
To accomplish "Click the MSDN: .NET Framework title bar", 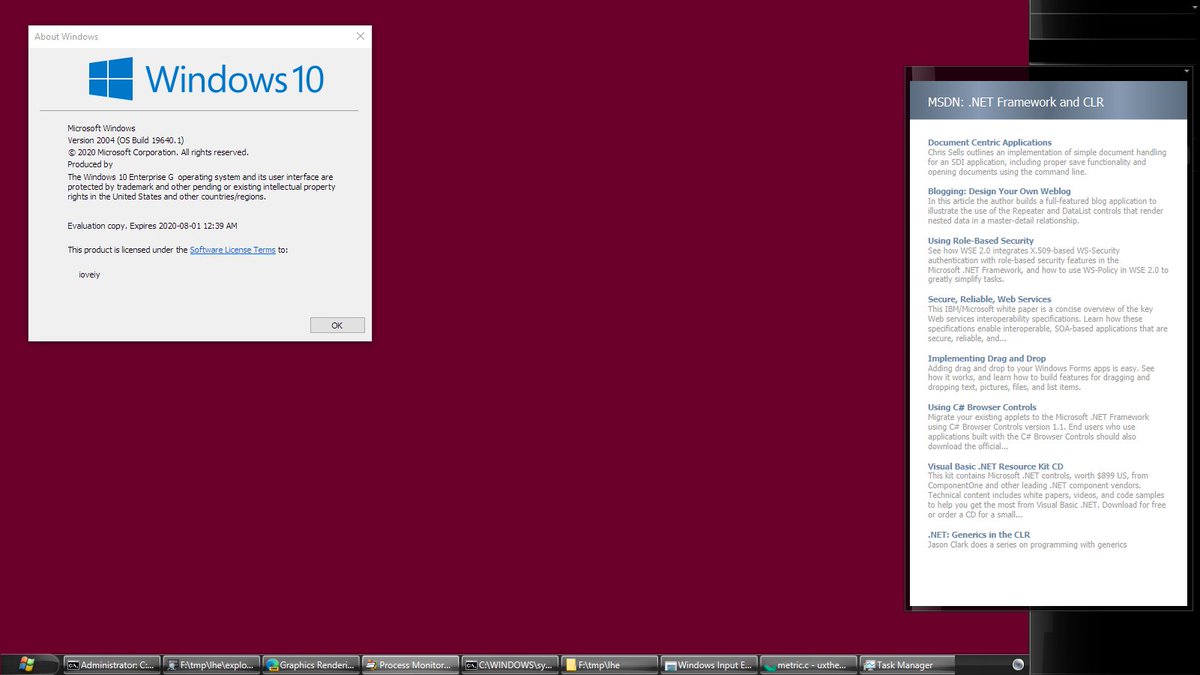I will point(1014,101).
